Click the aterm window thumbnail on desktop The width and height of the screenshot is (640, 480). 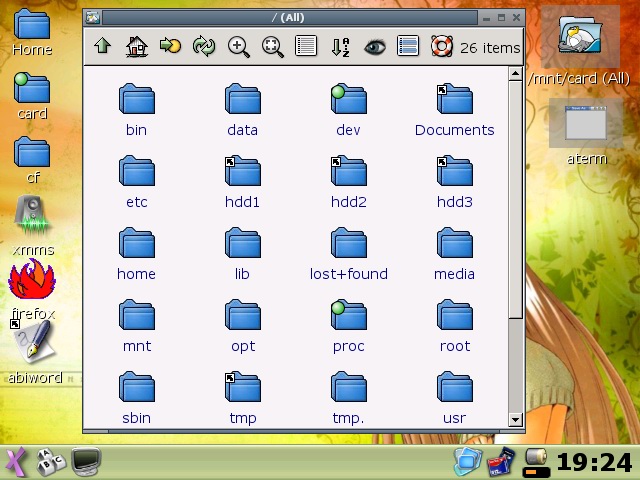click(x=586, y=124)
